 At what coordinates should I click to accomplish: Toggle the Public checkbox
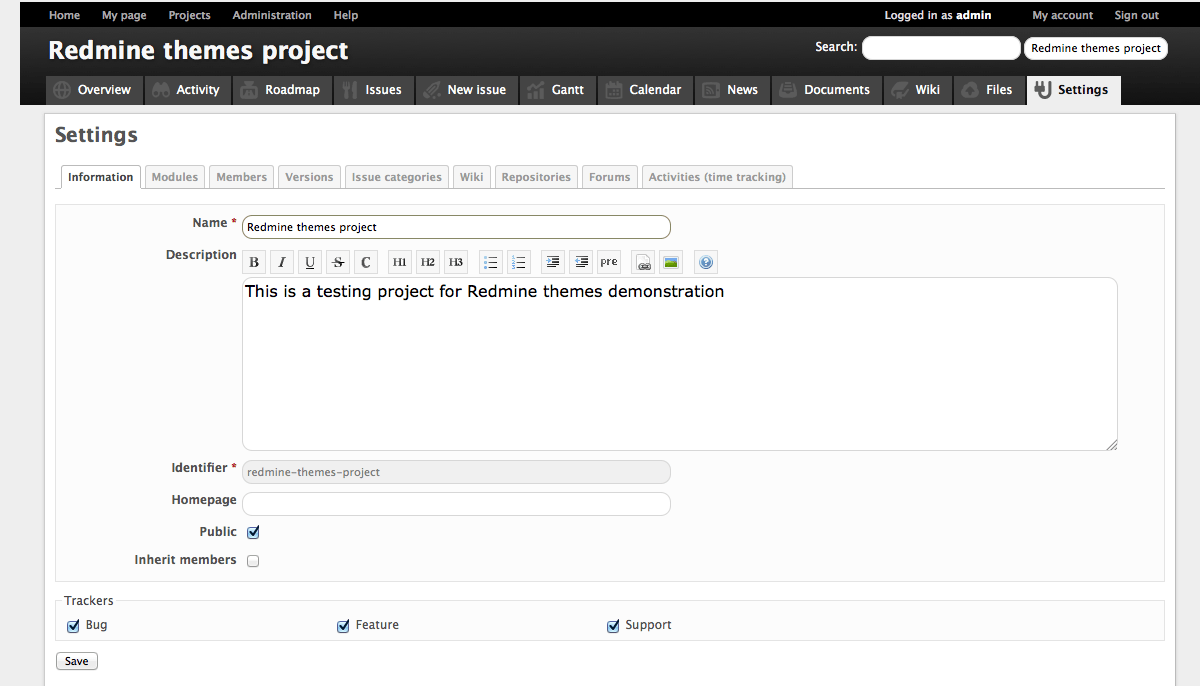click(253, 532)
